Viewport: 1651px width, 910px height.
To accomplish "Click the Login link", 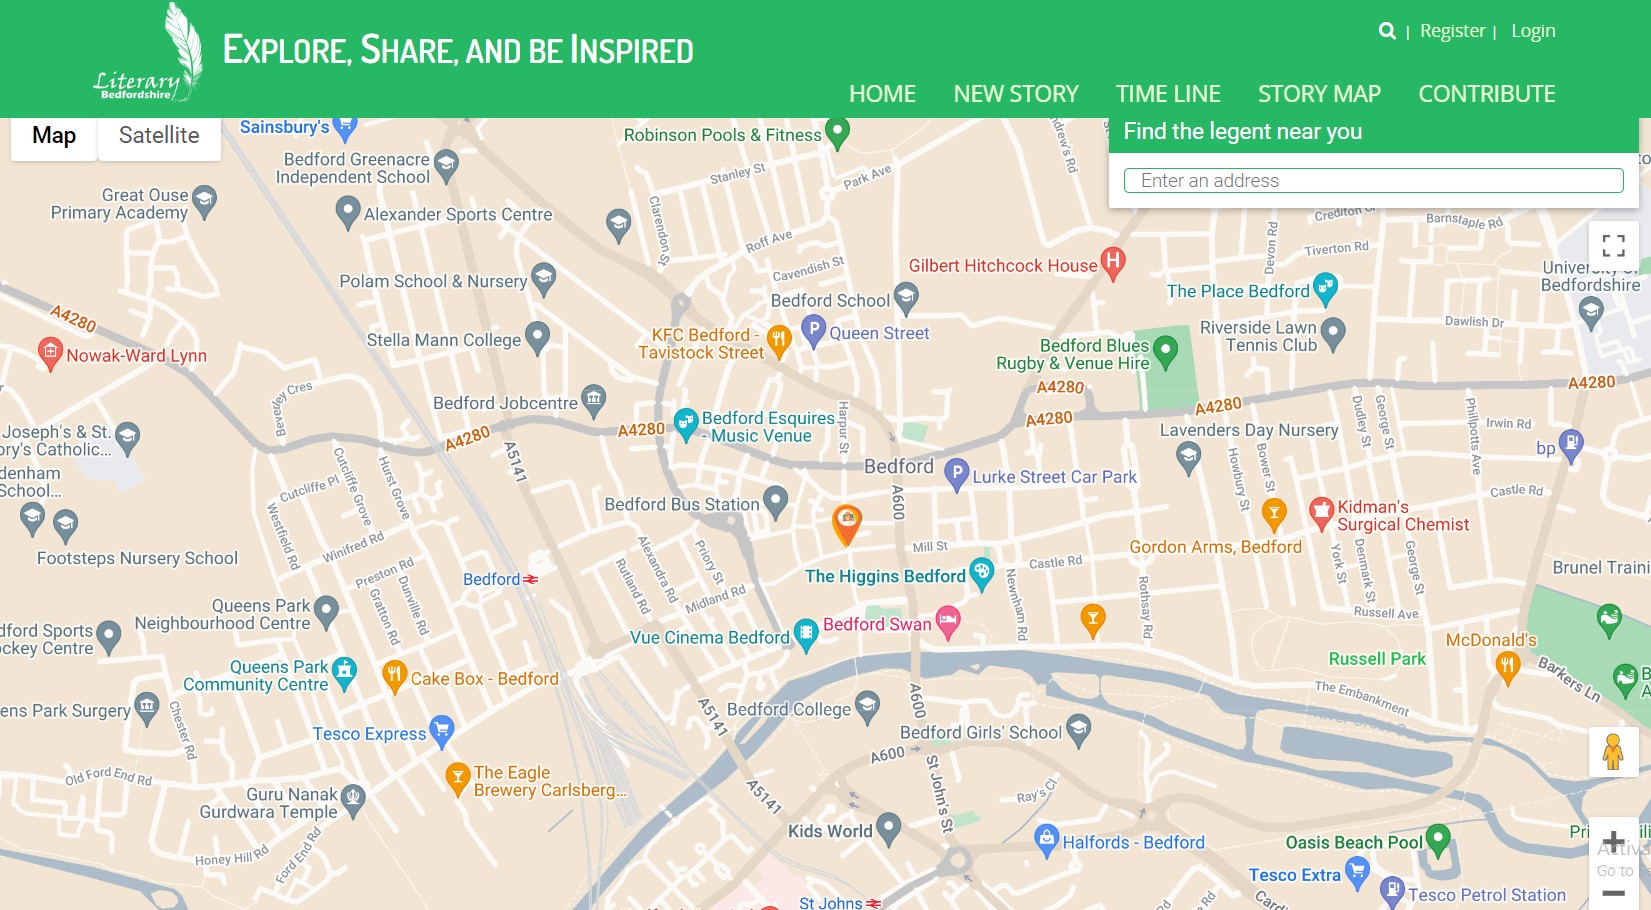I will pyautogui.click(x=1533, y=31).
